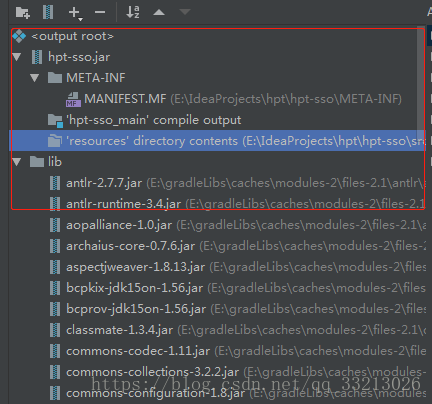The height and width of the screenshot is (404, 432).
Task: Select aspectjweaver-1.8.13.jar library
Action: (x=136, y=267)
